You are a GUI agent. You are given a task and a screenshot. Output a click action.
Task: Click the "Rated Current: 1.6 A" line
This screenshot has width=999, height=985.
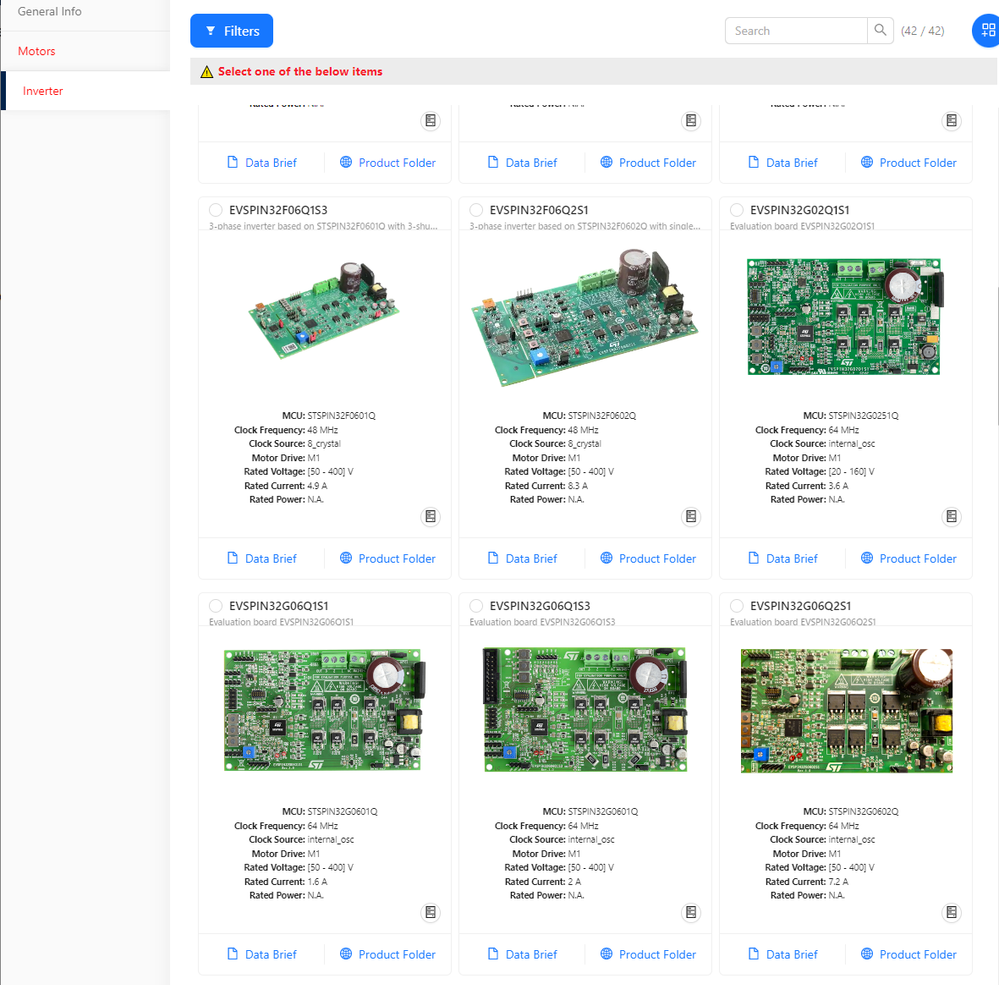click(x=286, y=881)
